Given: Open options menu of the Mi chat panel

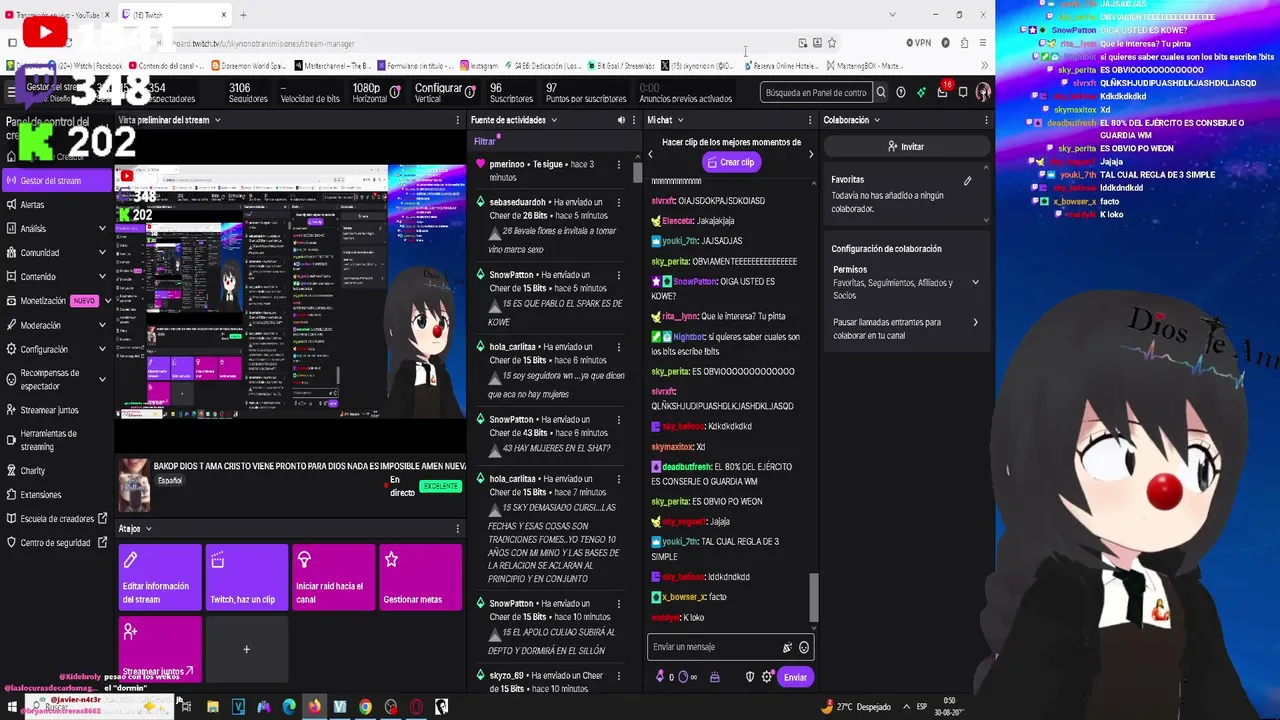Looking at the screenshot, I should (x=812, y=120).
